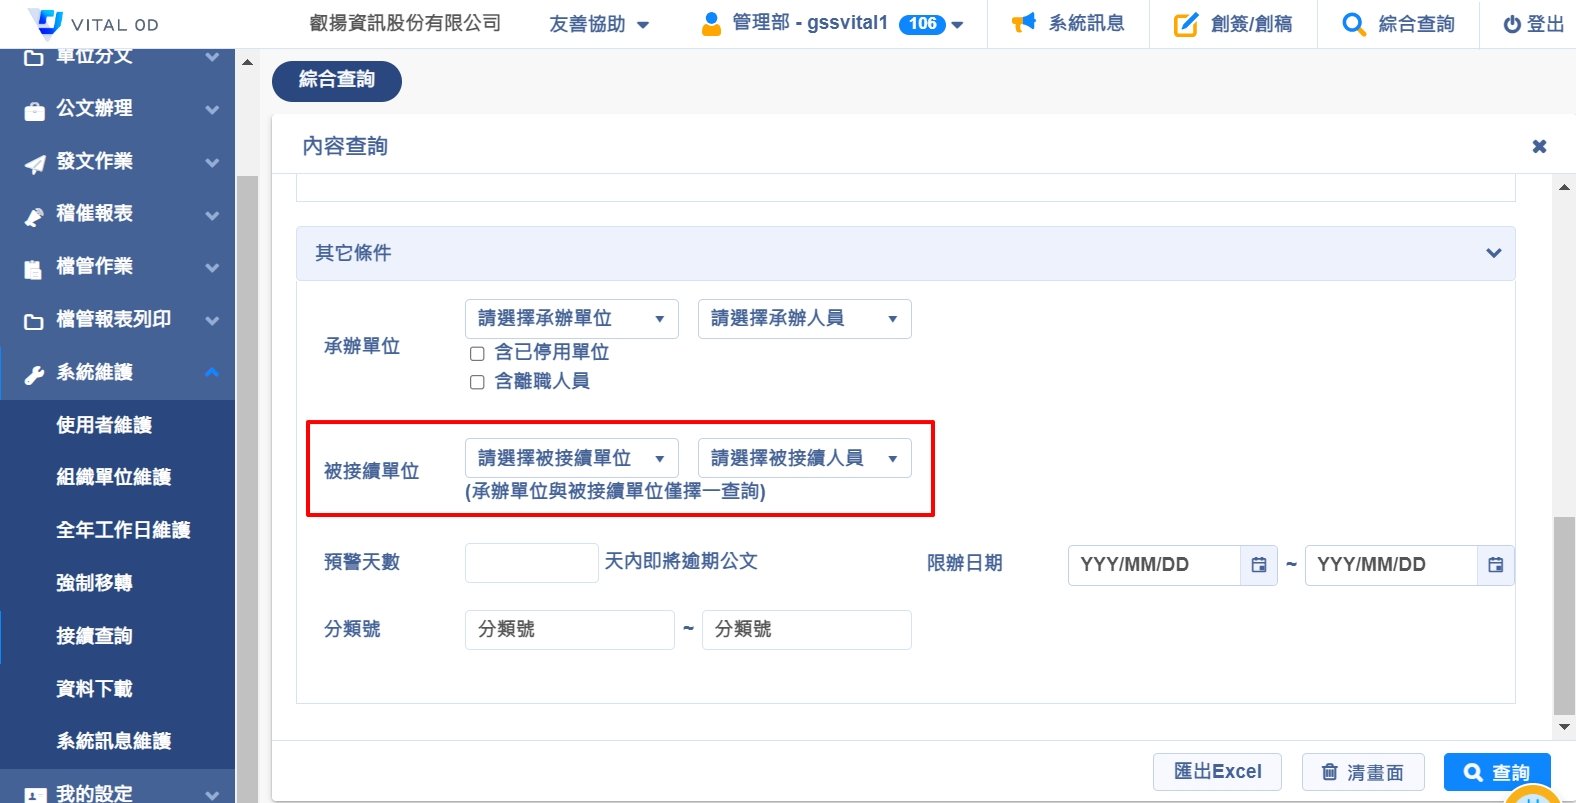Click the 創簽/創稿 edit icon
This screenshot has height=803, width=1576.
click(1185, 24)
